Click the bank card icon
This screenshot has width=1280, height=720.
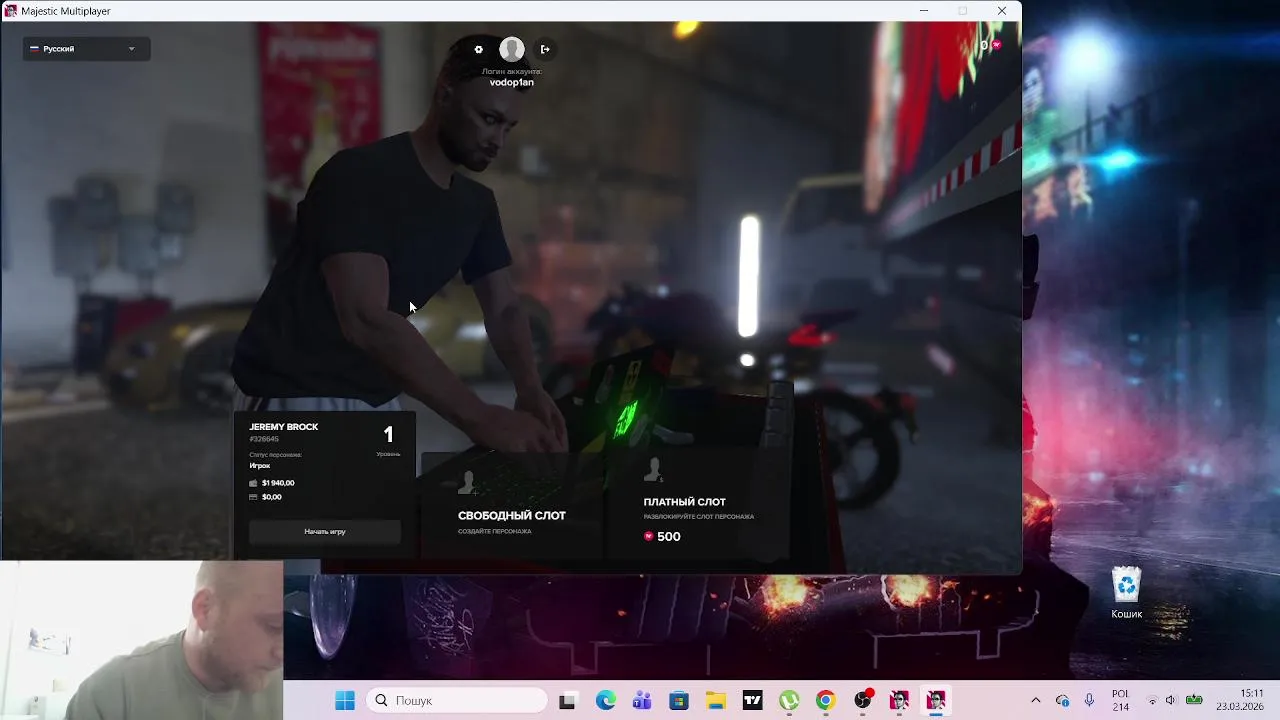click(x=253, y=497)
